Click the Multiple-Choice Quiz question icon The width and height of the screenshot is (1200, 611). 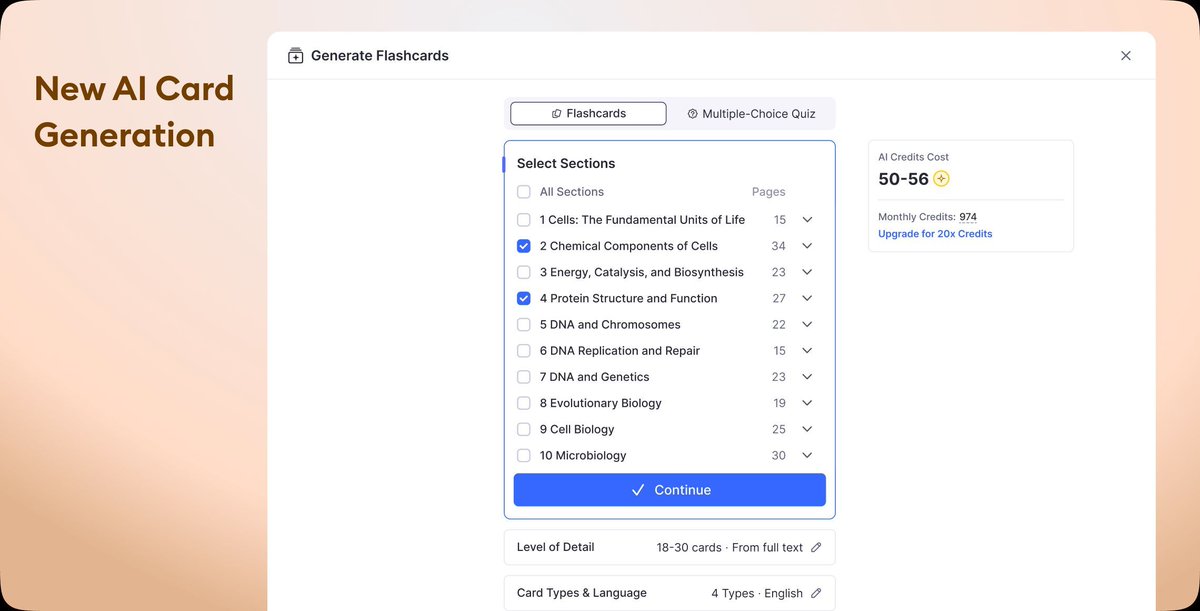click(692, 114)
